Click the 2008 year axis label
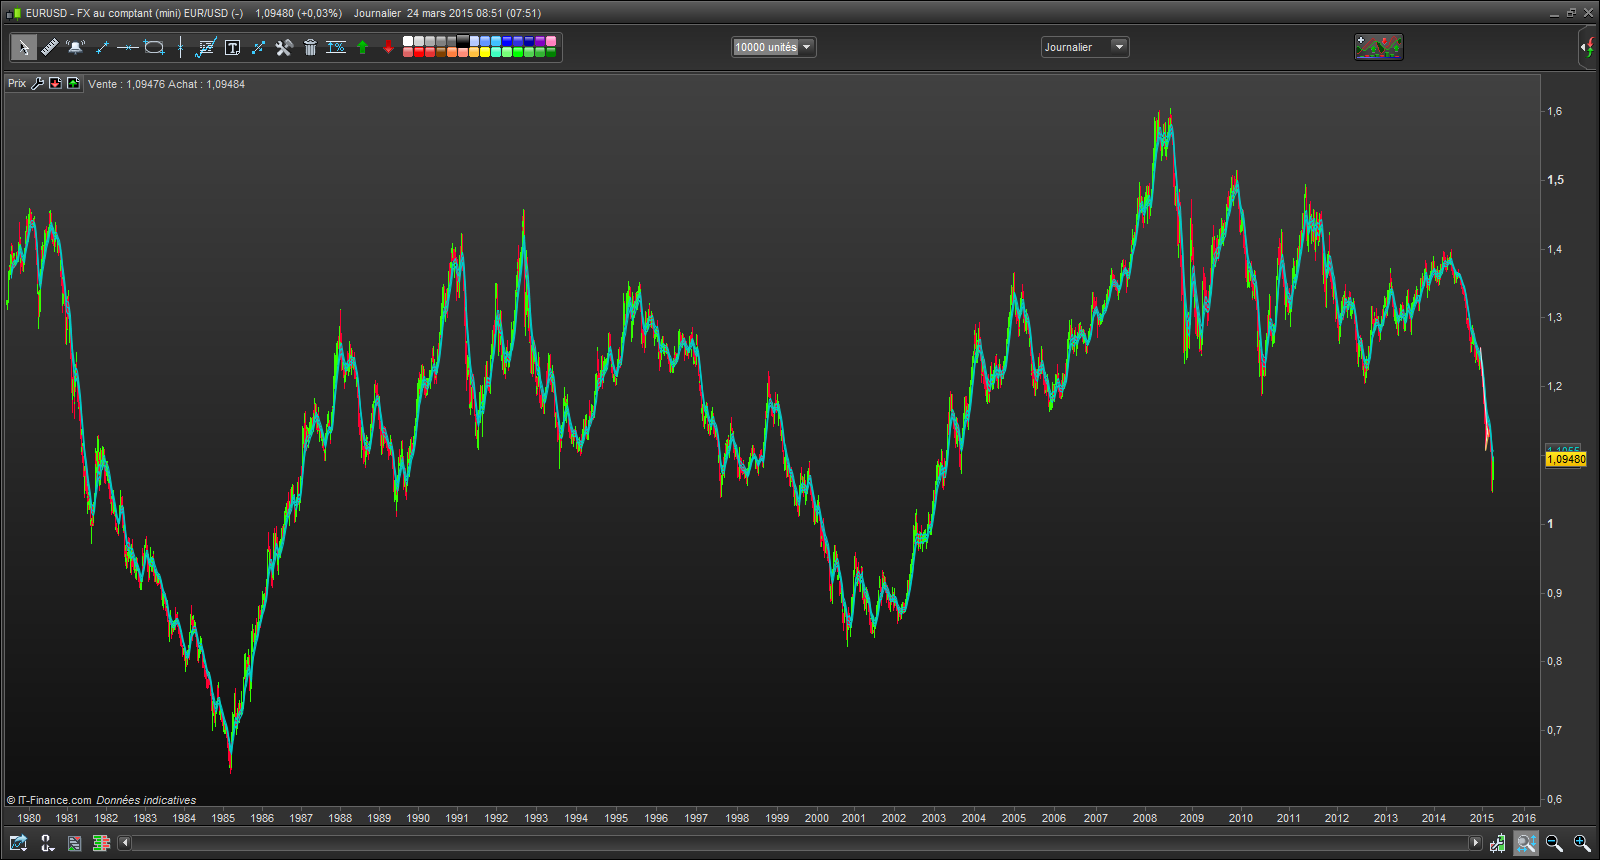The height and width of the screenshot is (860, 1600). pos(1145,818)
